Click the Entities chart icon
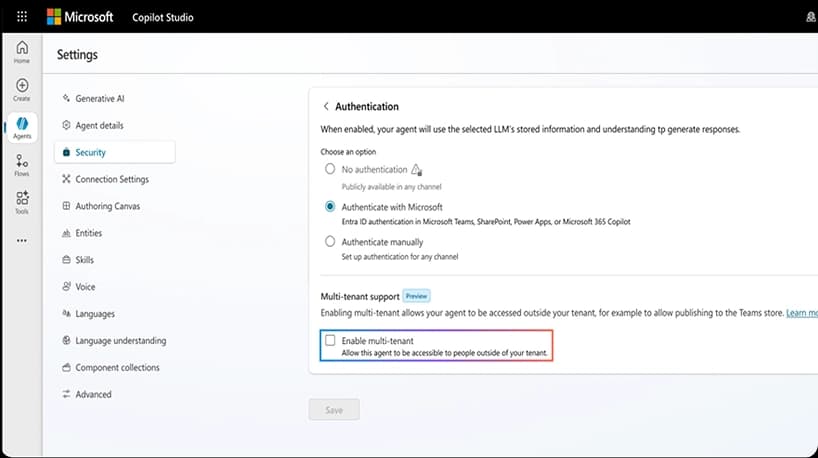 [x=66, y=233]
